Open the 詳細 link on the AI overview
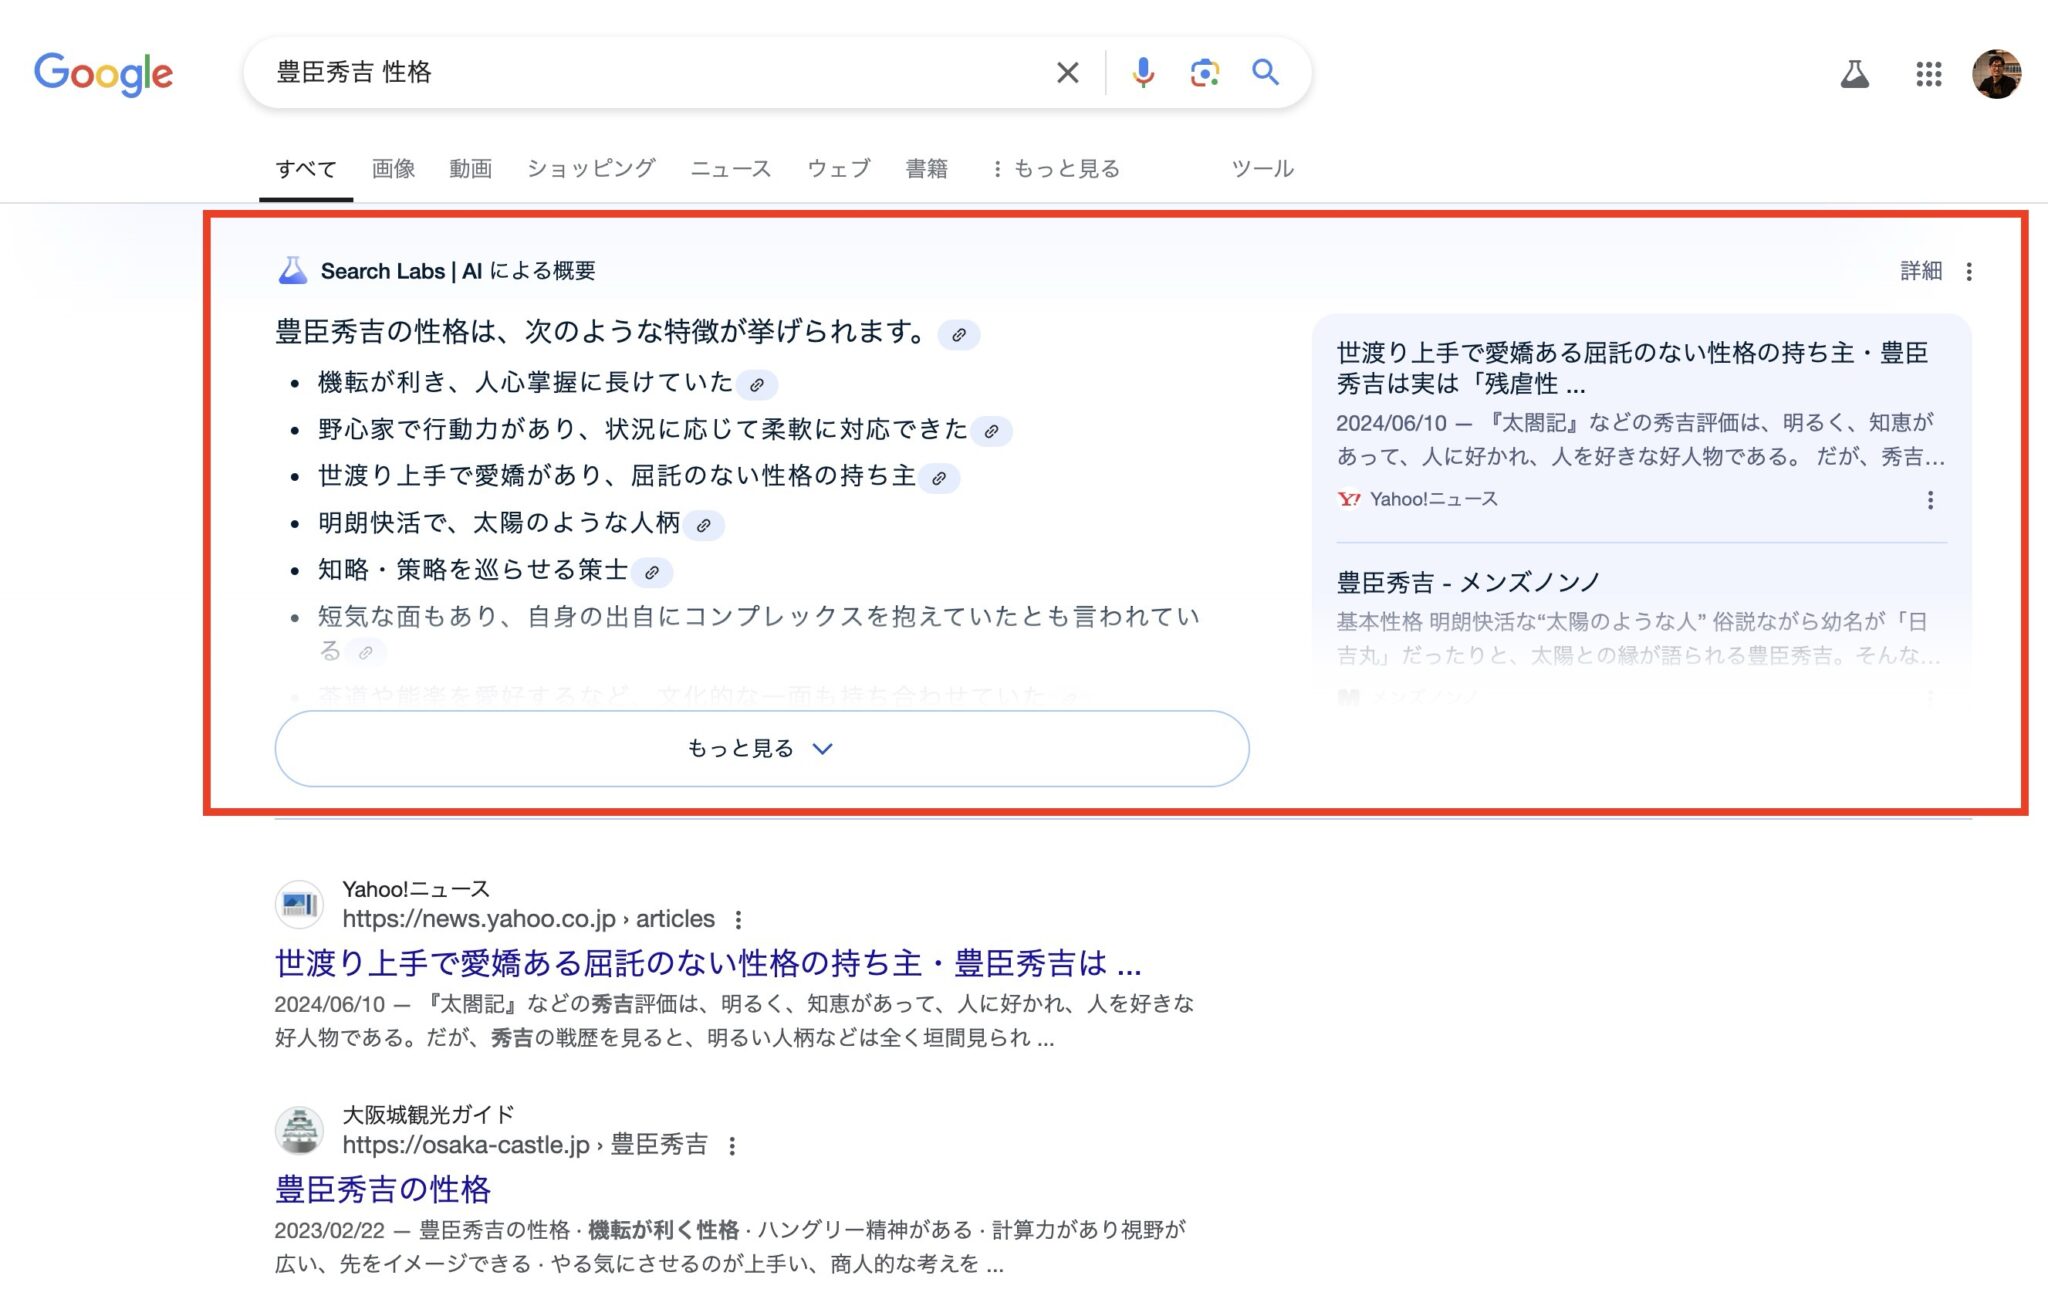This screenshot has width=2048, height=1306. click(1918, 270)
